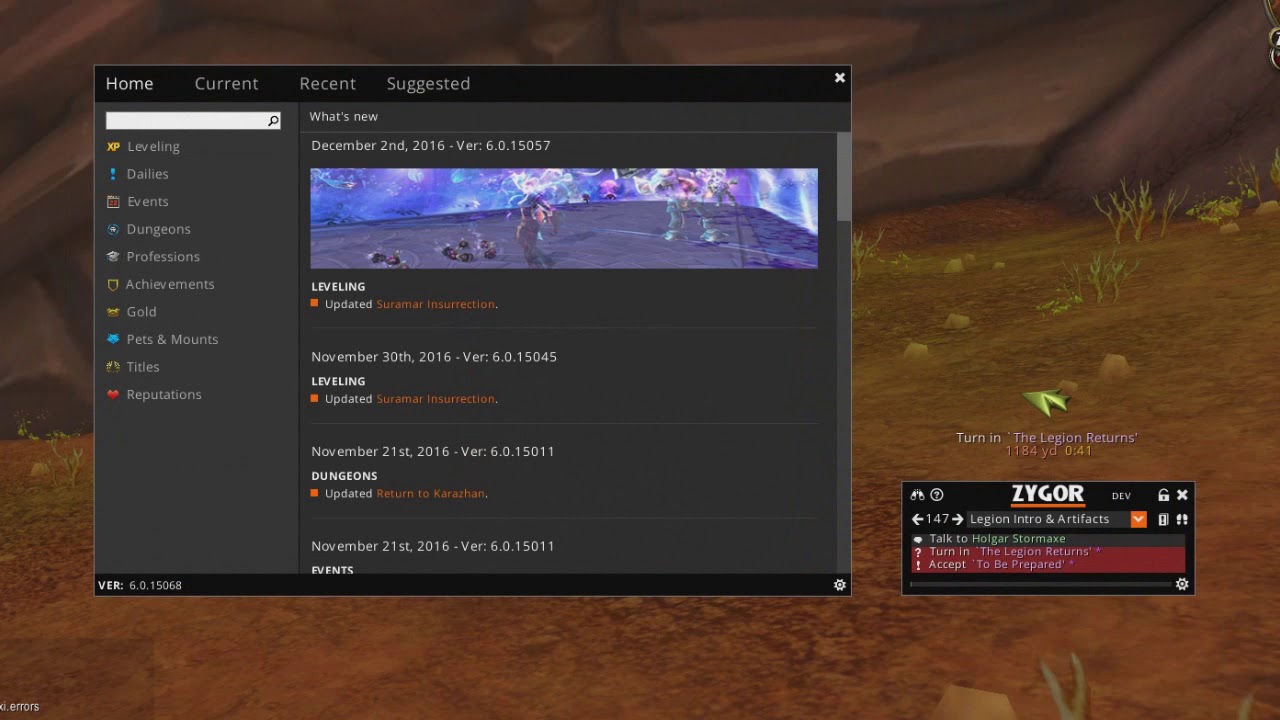Click the Gold coins icon
Viewport: 1280px width, 720px height.
(113, 312)
